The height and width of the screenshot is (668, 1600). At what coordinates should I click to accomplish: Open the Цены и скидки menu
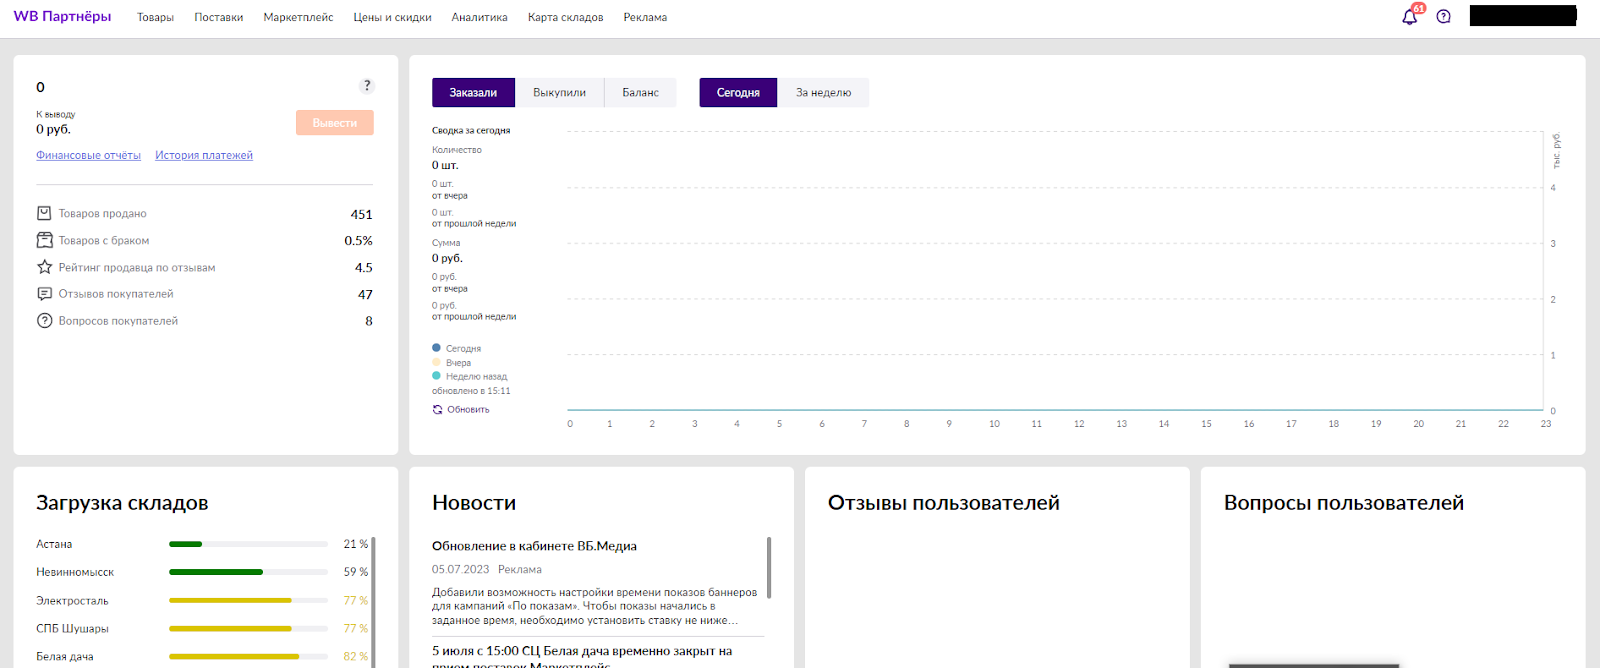[x=392, y=18]
